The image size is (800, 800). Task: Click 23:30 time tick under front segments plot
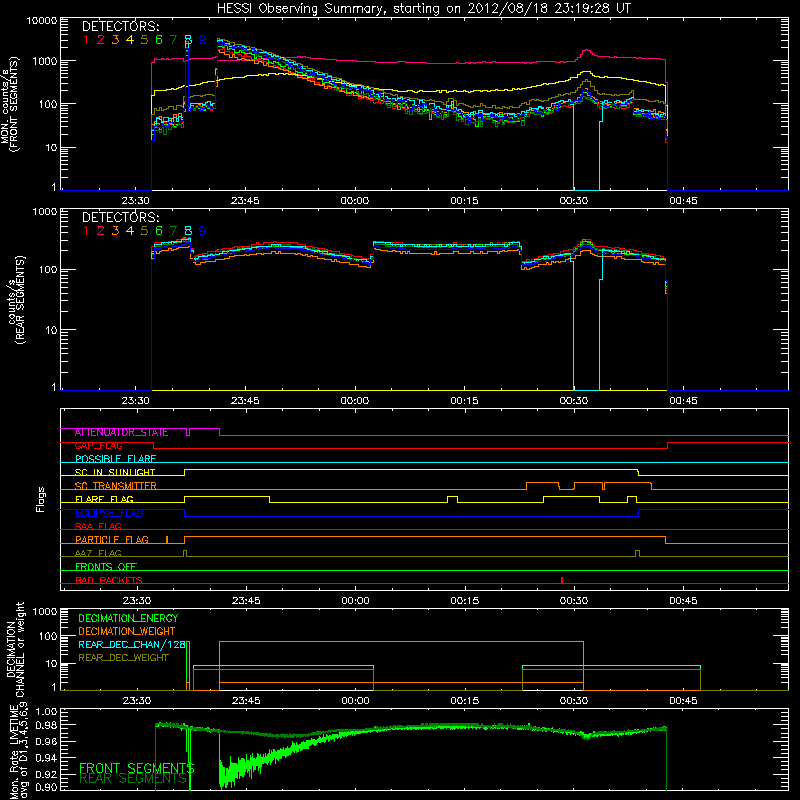[136, 201]
